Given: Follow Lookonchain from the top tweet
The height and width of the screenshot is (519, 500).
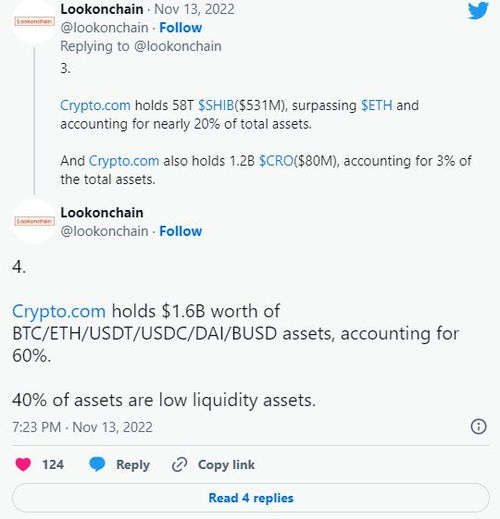Looking at the screenshot, I should point(180,28).
